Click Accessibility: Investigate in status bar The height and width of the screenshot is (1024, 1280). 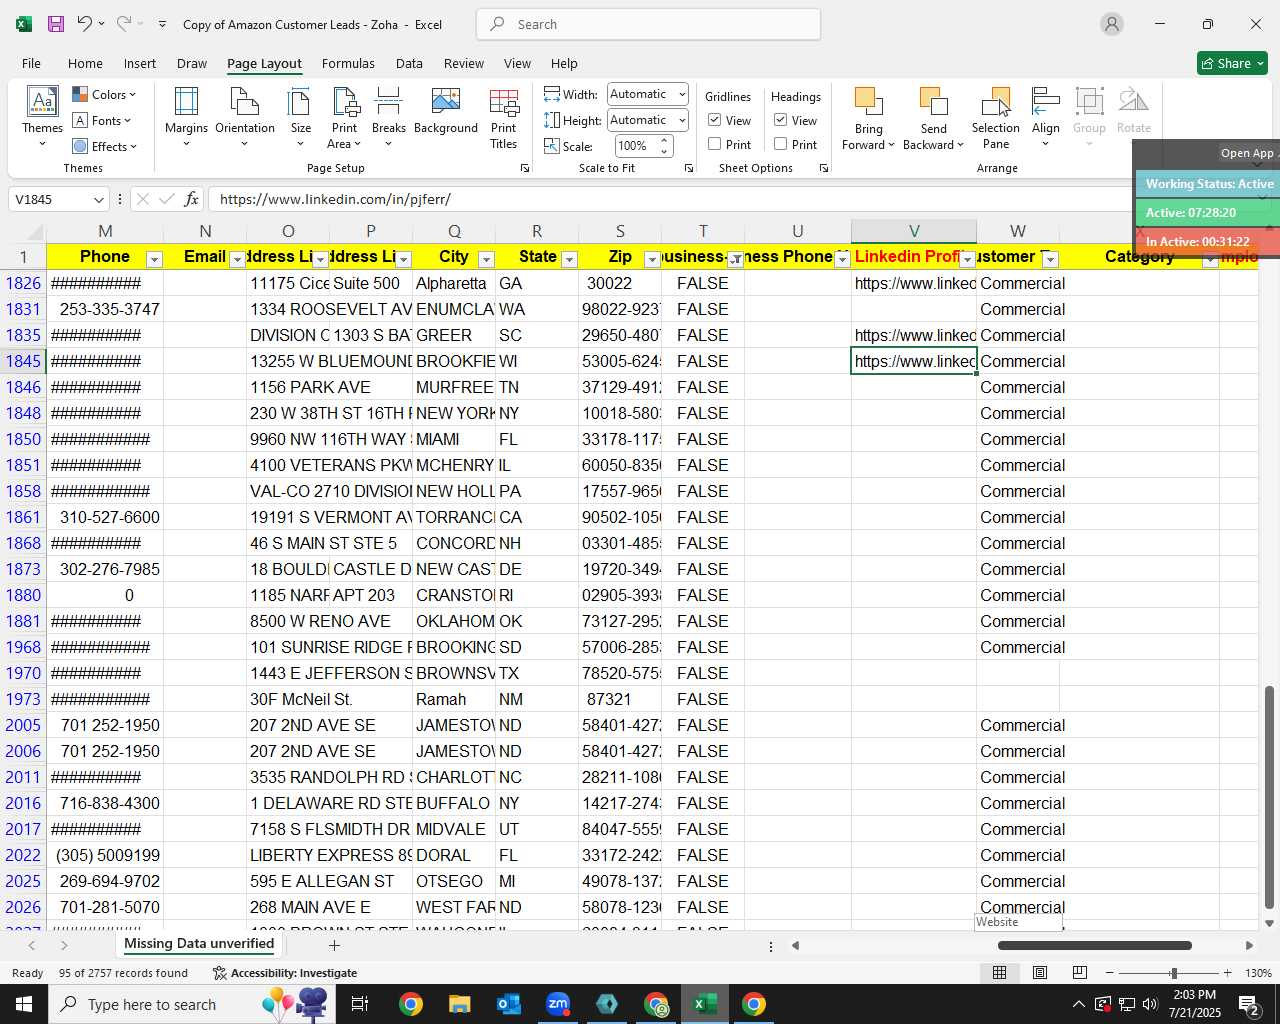point(285,973)
